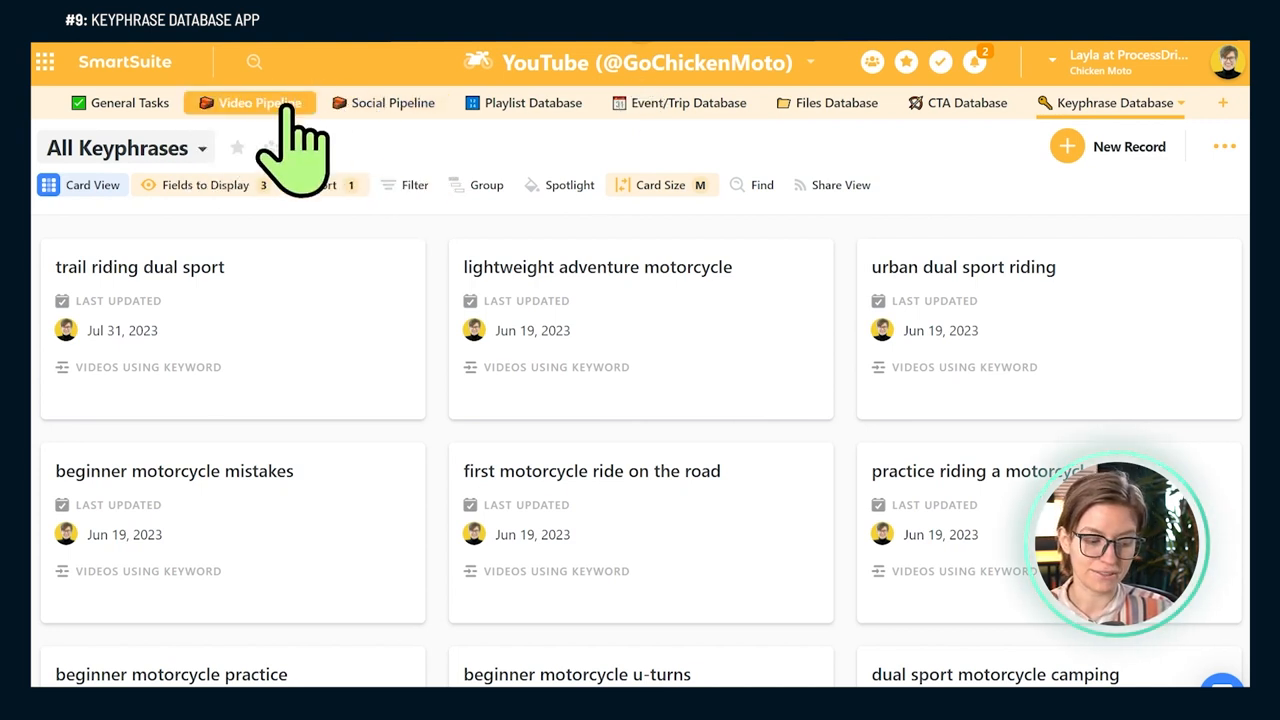This screenshot has width=1280, height=720.
Task: Switch to the Social Pipeline tab
Action: (383, 103)
